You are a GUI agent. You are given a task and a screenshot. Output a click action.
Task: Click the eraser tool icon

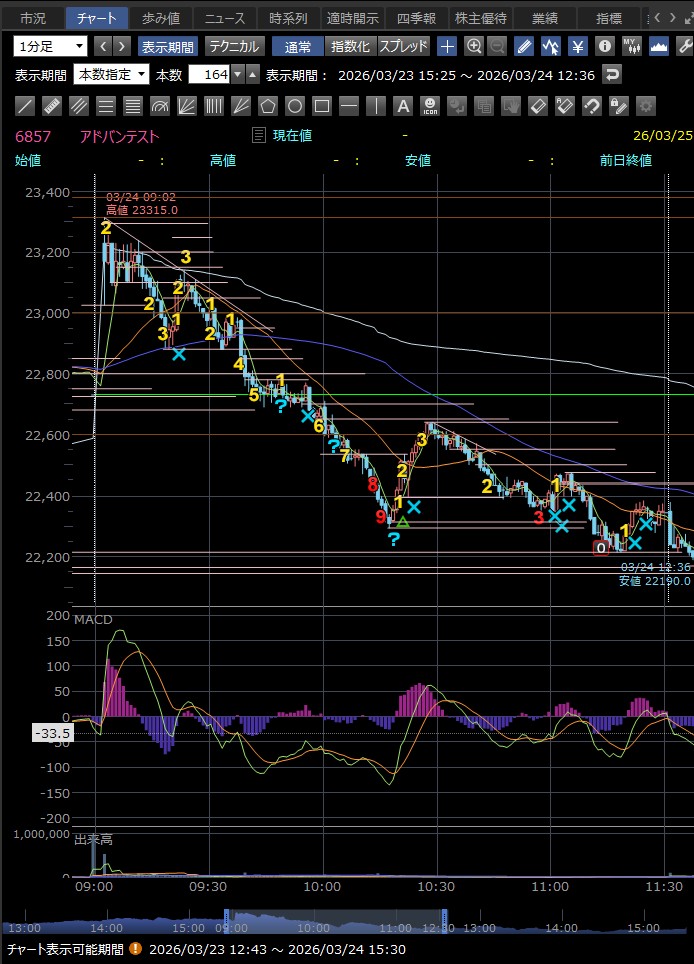(x=538, y=106)
